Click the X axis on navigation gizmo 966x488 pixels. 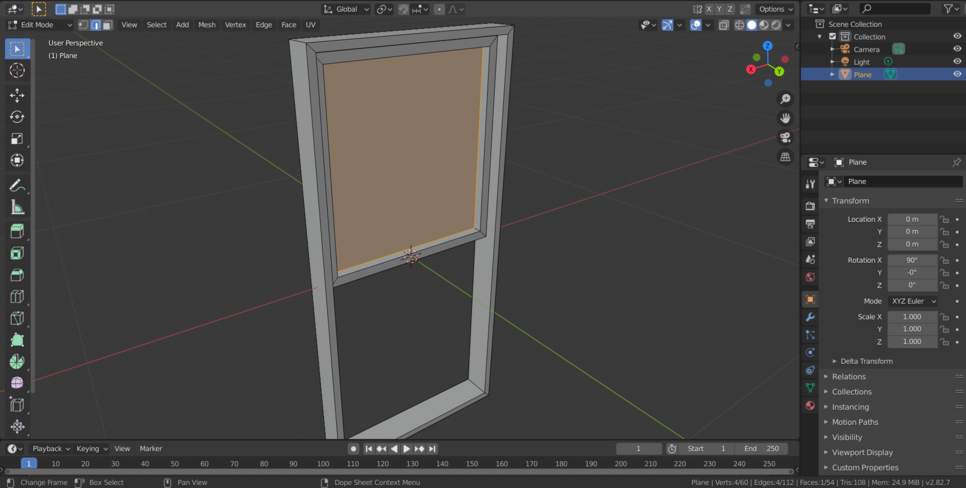[x=751, y=70]
